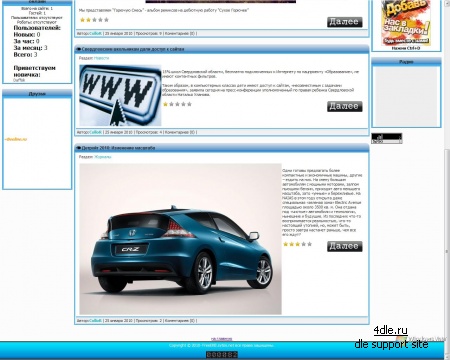This screenshot has width=450, height=360.
Task: Click the vertical page scrollbar
Action: (x=447, y=180)
